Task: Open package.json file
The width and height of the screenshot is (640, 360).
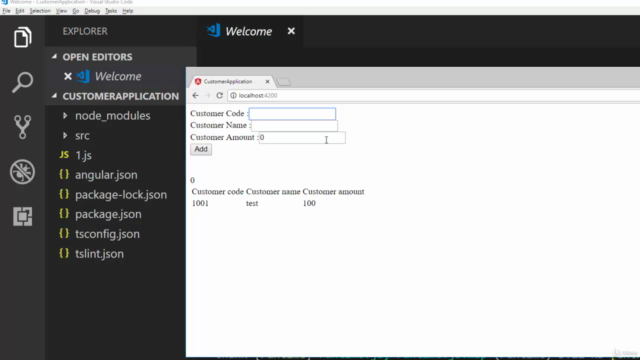Action: point(108,214)
